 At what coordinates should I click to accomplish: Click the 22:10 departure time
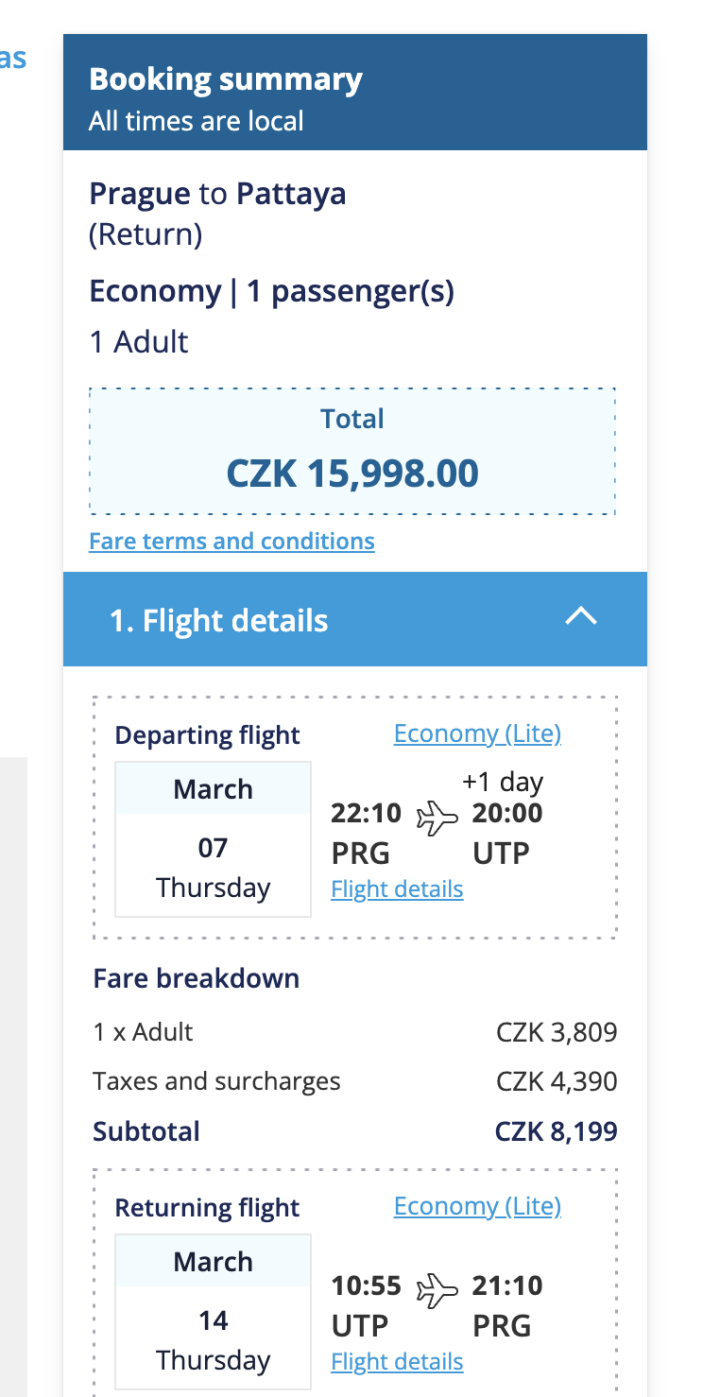pyautogui.click(x=366, y=814)
